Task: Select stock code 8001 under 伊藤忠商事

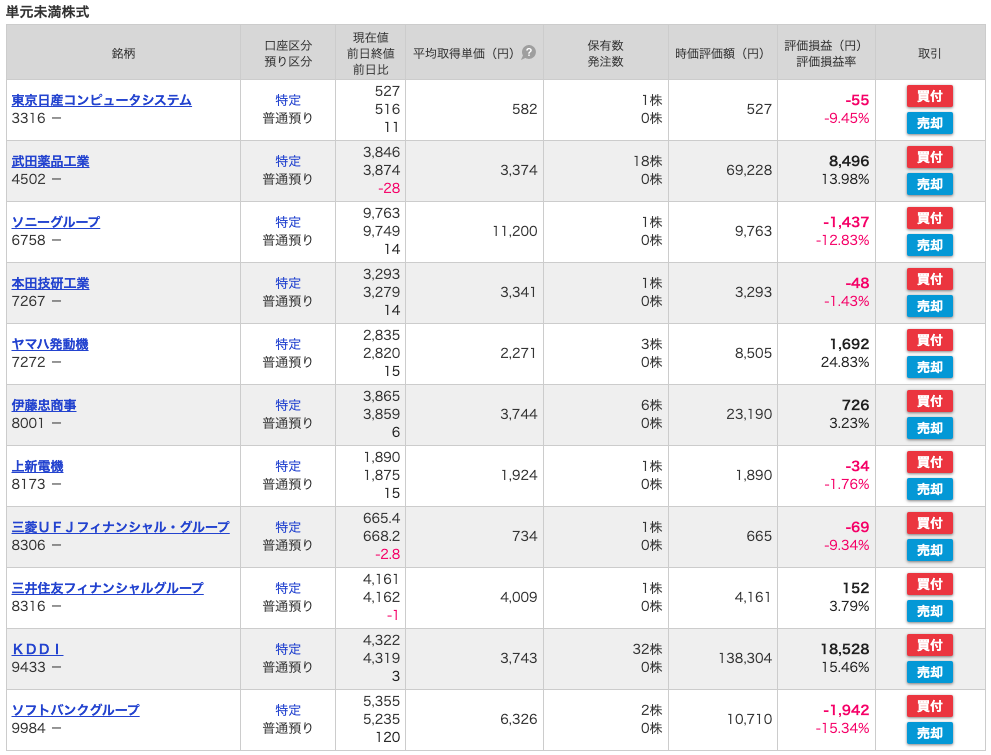Action: pos(28,423)
